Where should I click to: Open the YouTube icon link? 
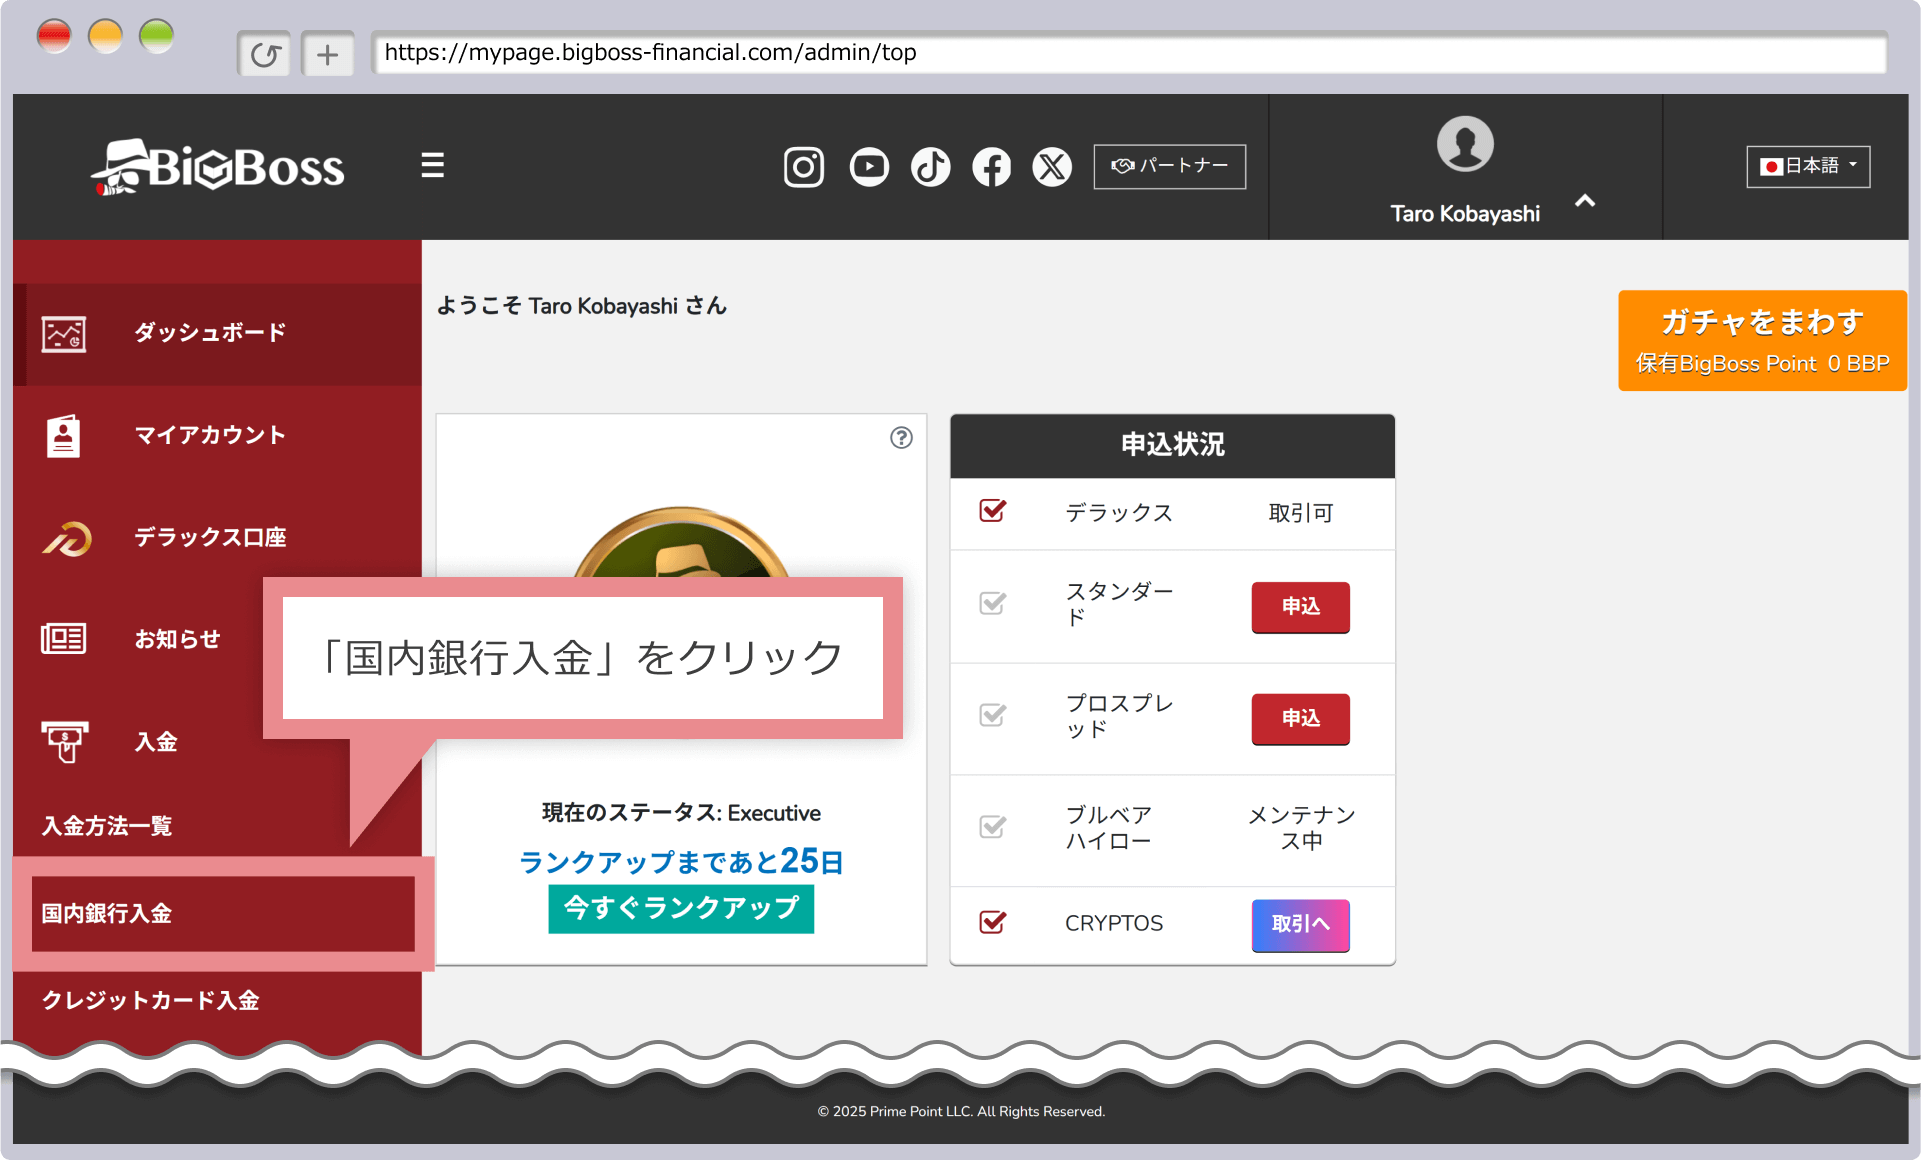[x=868, y=167]
